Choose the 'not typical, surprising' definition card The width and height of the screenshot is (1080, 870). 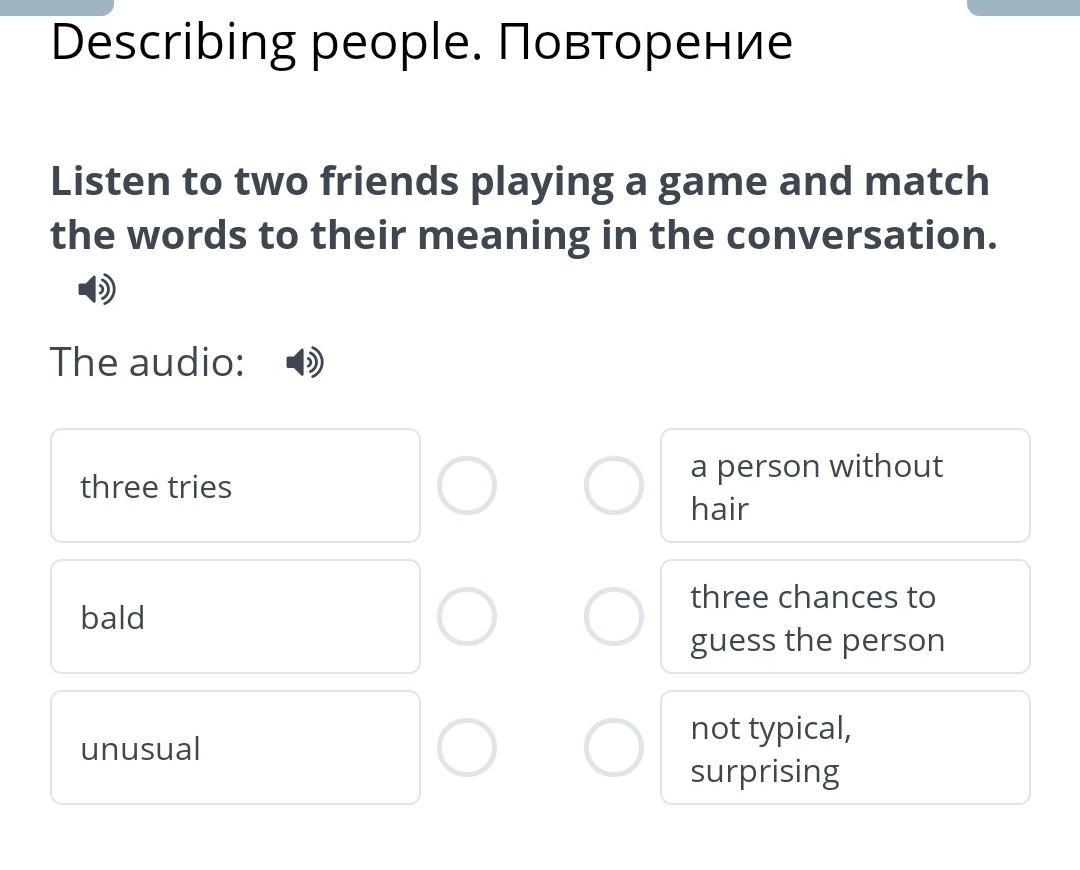[x=845, y=748]
